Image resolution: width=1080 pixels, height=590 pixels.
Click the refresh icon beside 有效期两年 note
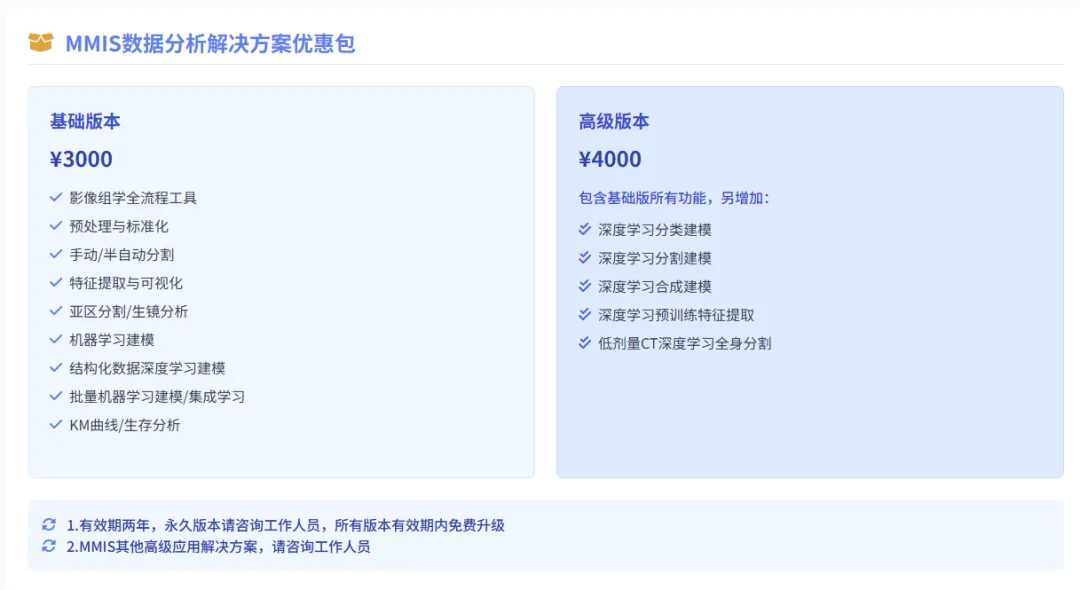(49, 525)
